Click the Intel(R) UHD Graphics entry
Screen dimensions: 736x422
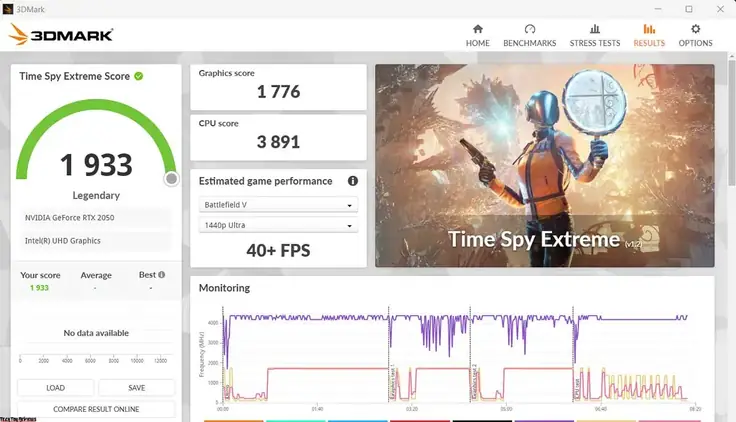click(x=96, y=241)
